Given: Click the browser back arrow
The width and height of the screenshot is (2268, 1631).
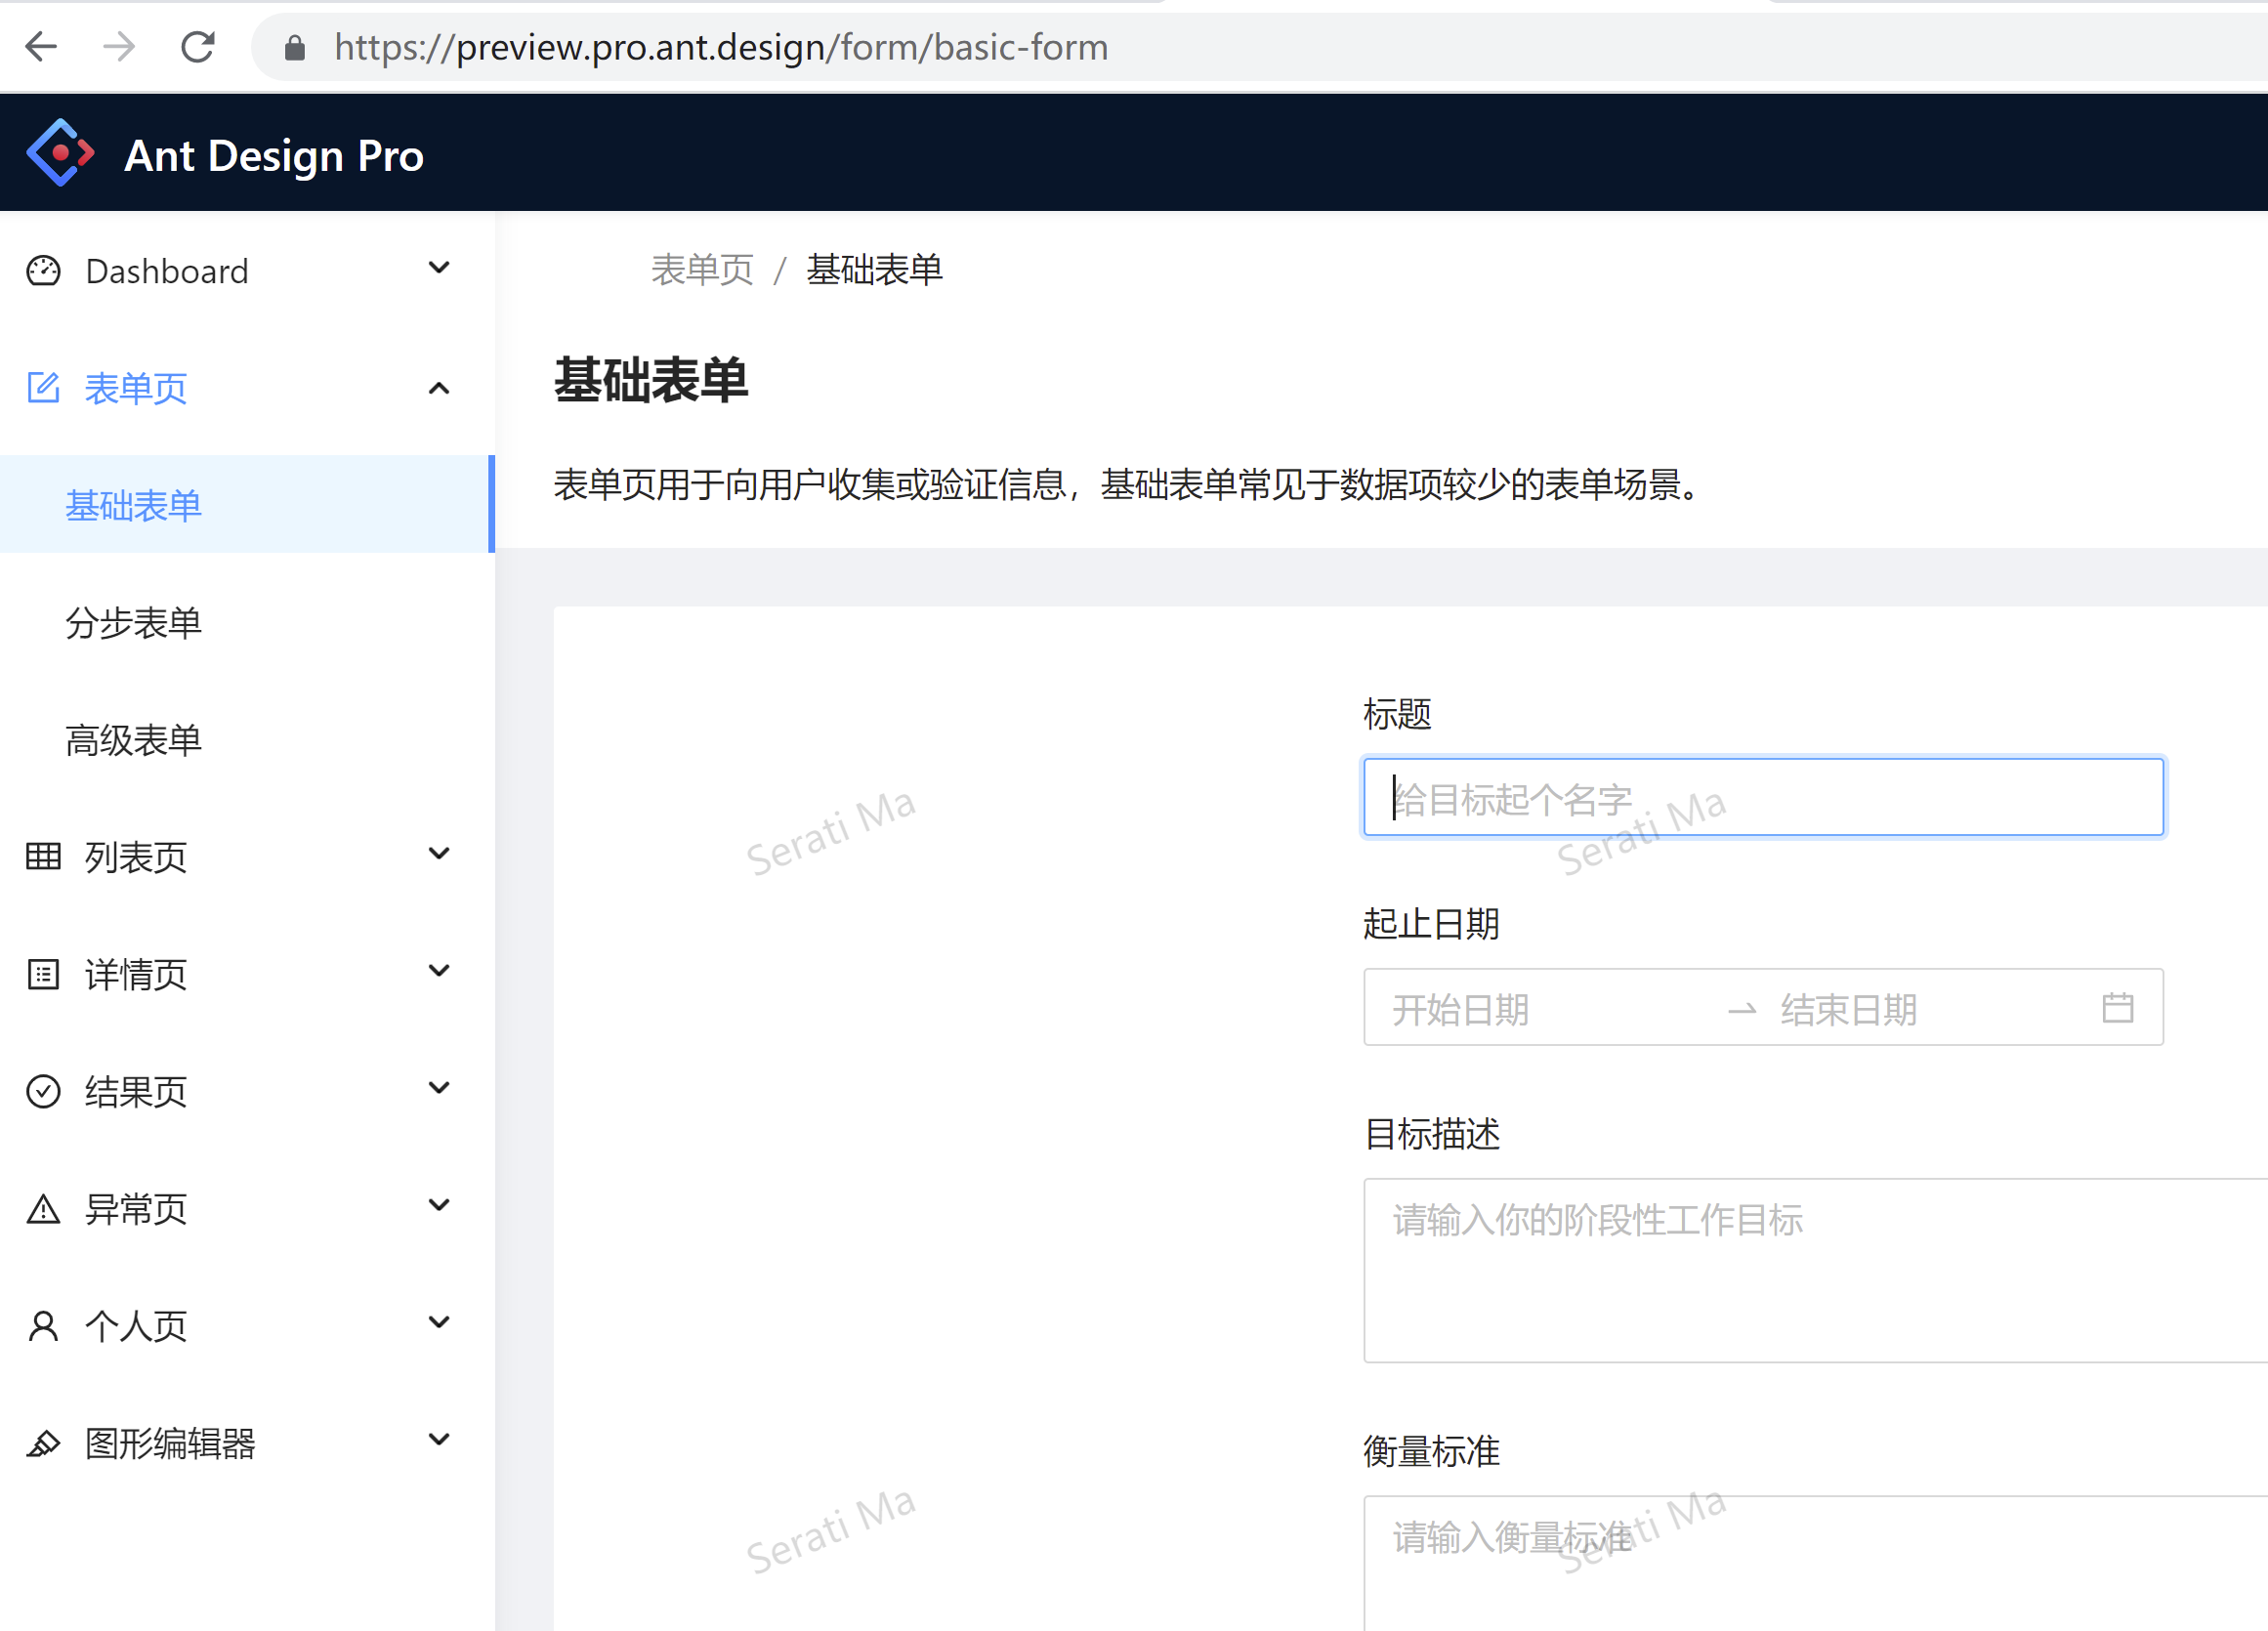Looking at the screenshot, I should click(41, 46).
